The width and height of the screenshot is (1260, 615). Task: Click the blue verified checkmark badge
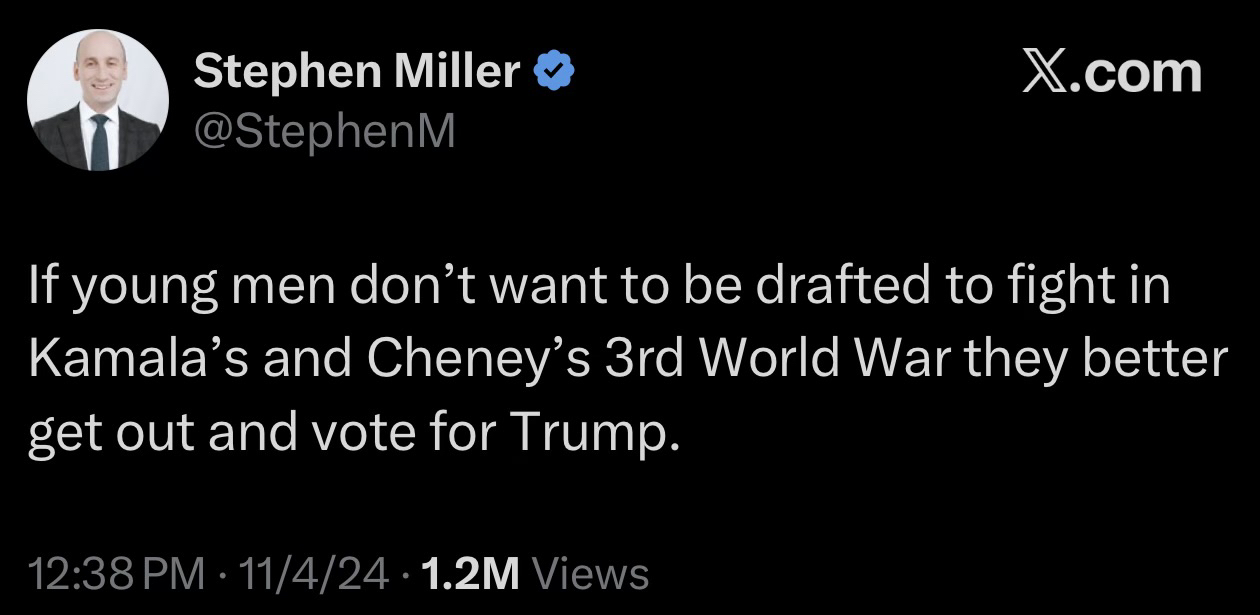pos(555,73)
